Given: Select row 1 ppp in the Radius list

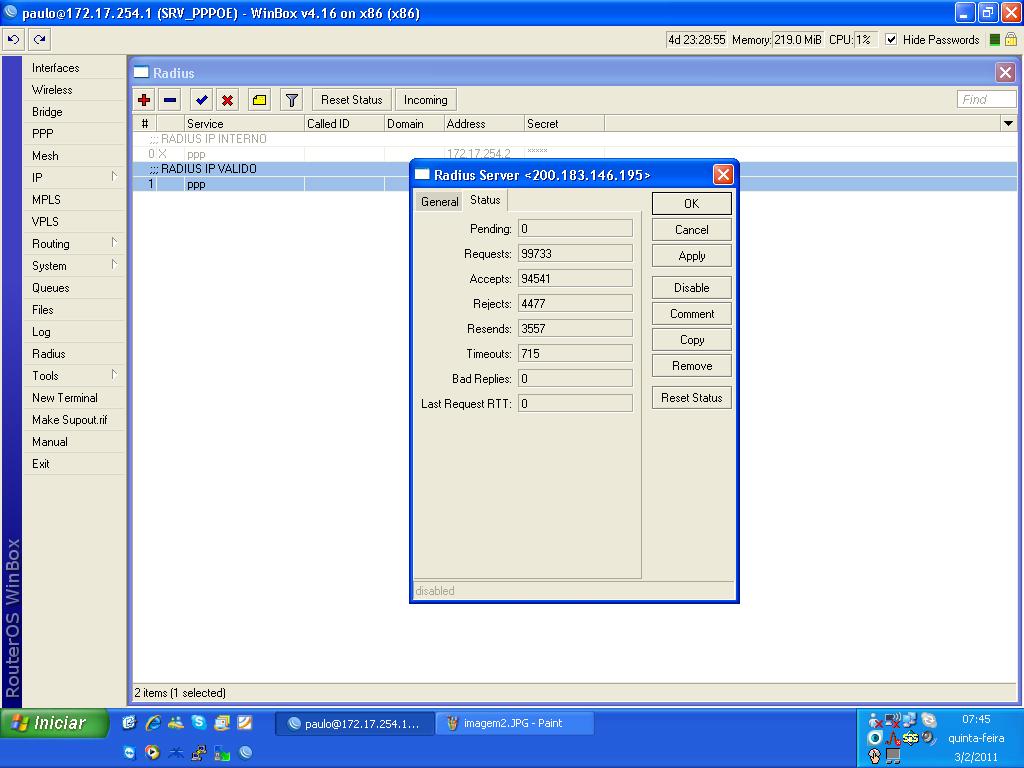Looking at the screenshot, I should [x=271, y=184].
